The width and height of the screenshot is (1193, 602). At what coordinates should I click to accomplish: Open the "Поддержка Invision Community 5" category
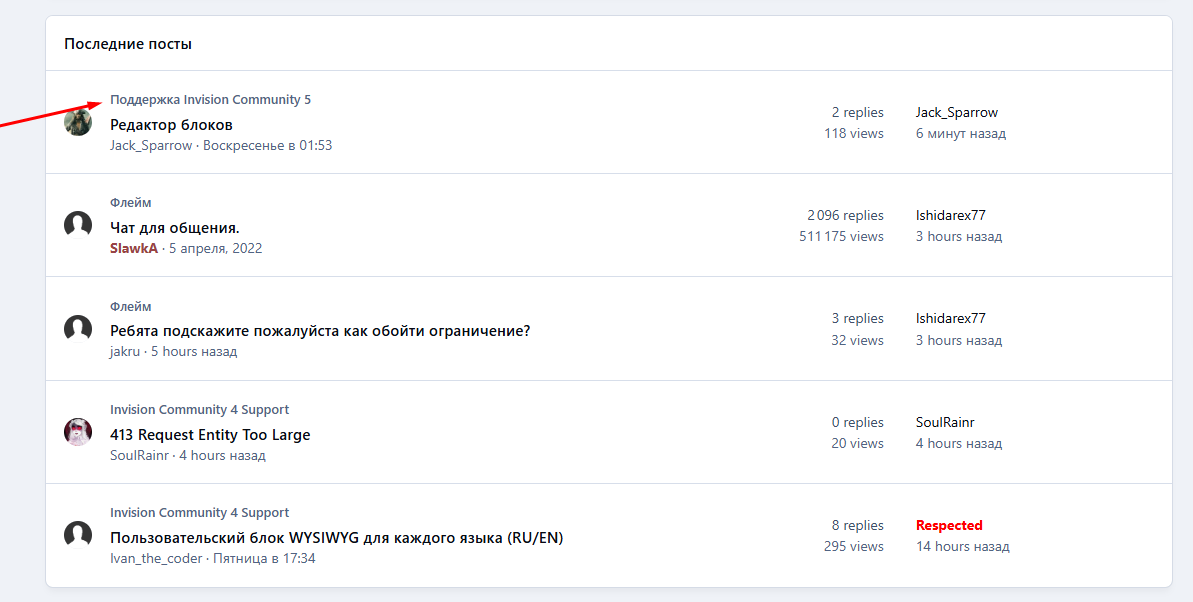click(210, 100)
